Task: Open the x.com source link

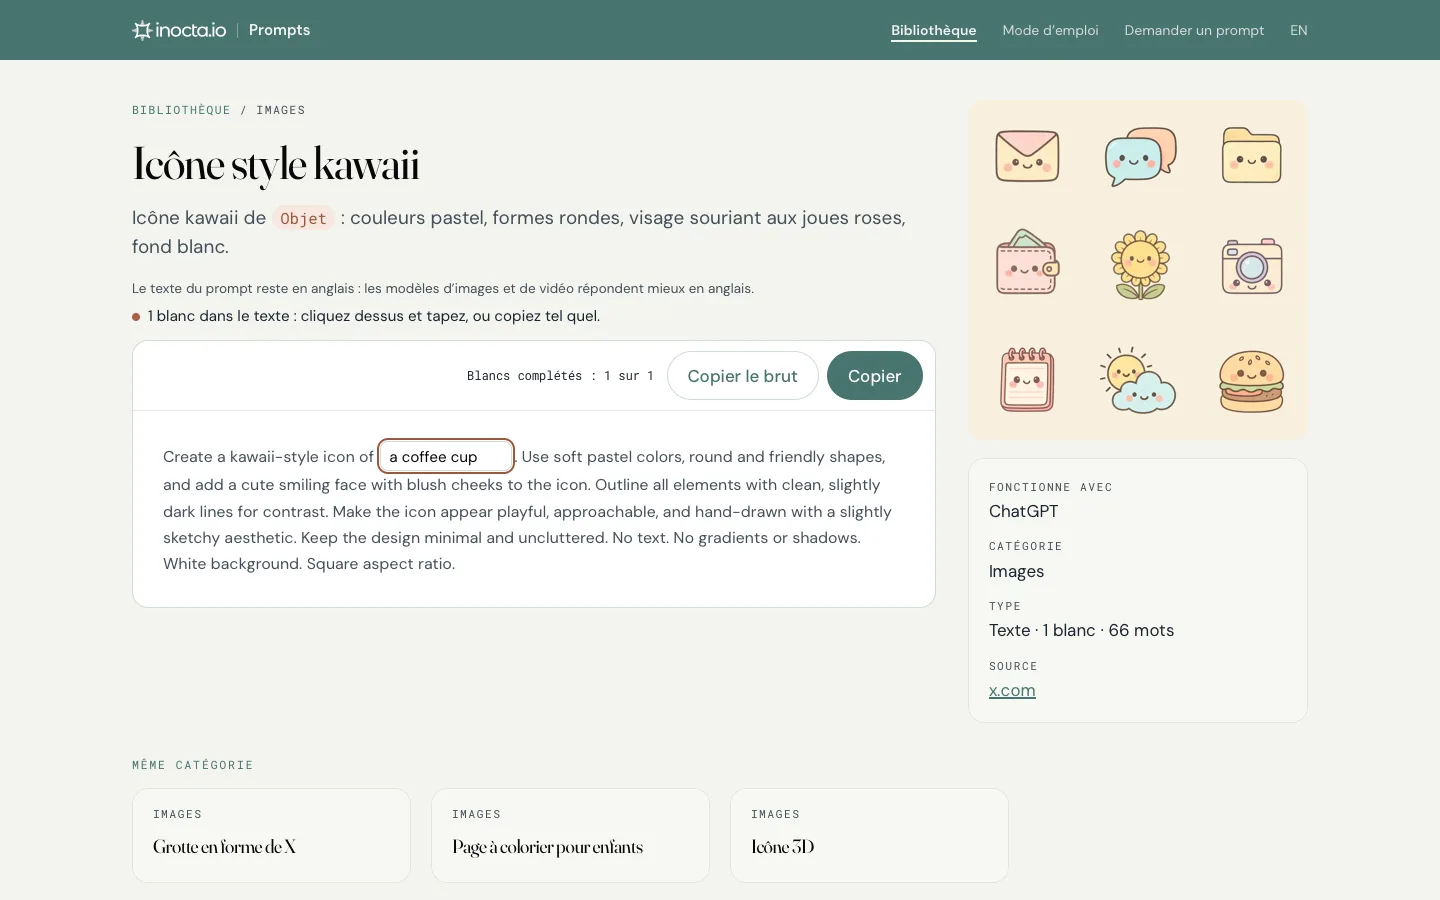Action: click(1012, 690)
